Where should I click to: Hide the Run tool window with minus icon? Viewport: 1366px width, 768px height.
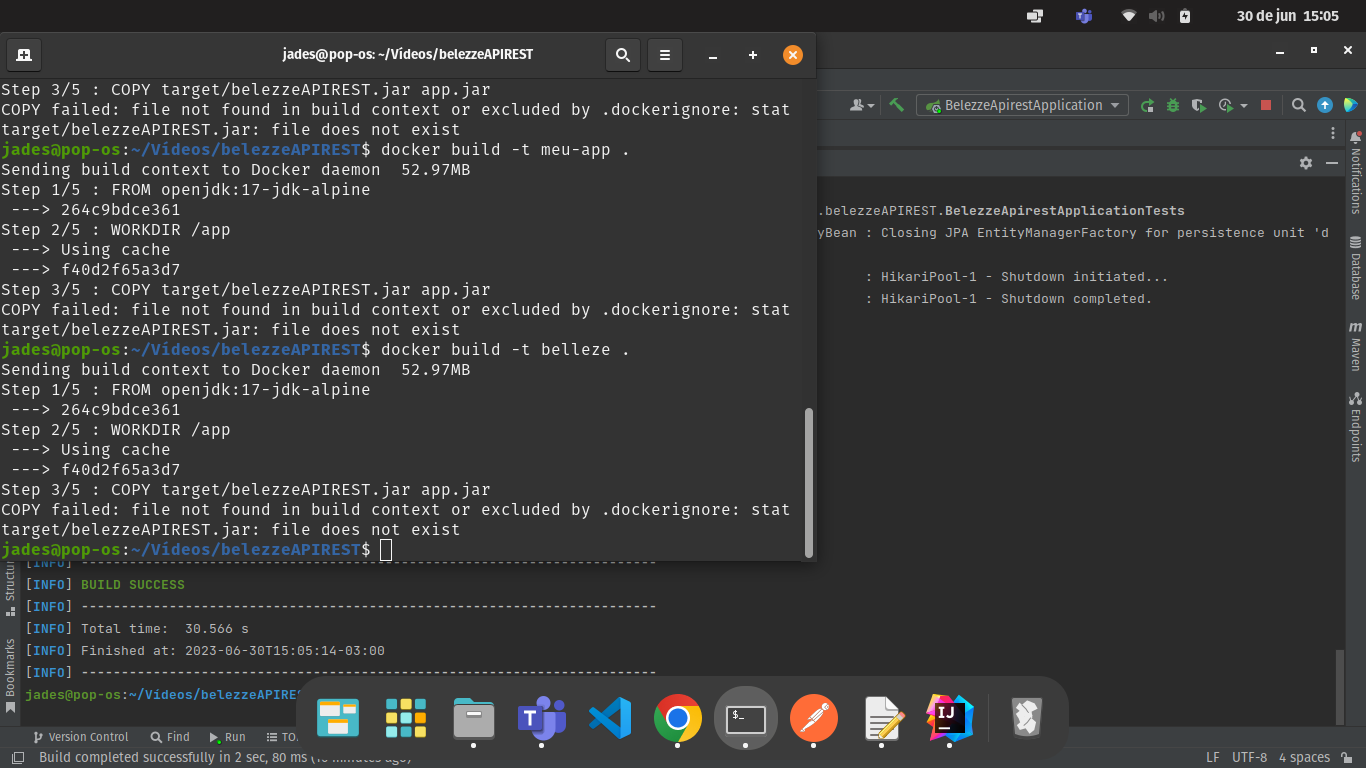1332,162
